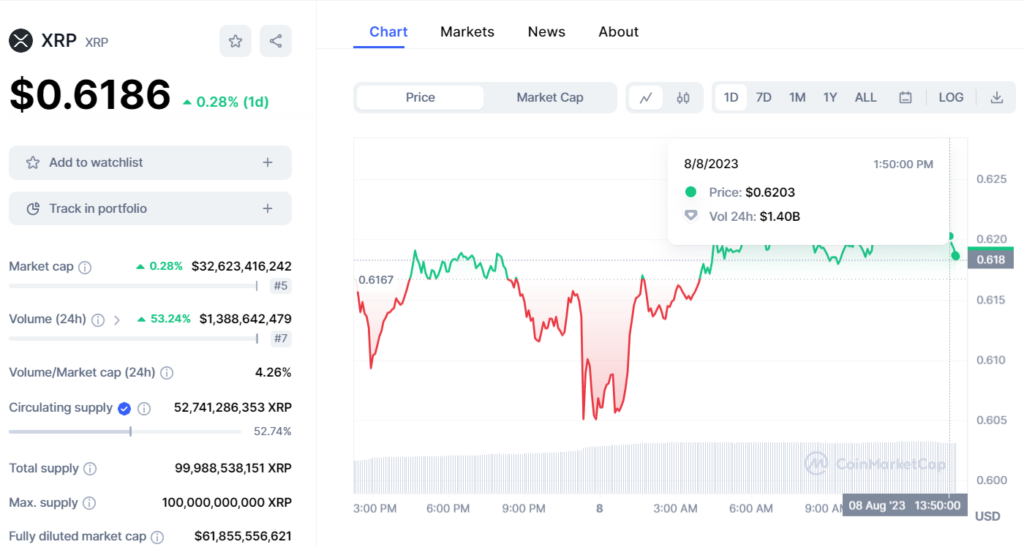Expand Volume (24h) chevron arrow

pos(117,320)
